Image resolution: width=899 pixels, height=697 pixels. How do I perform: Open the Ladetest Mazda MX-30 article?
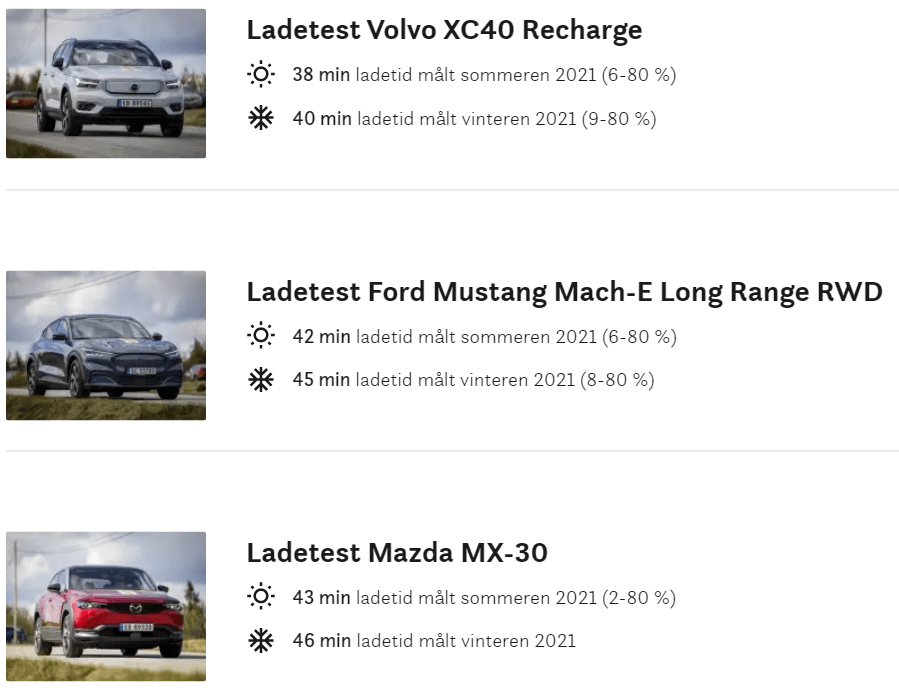[397, 553]
